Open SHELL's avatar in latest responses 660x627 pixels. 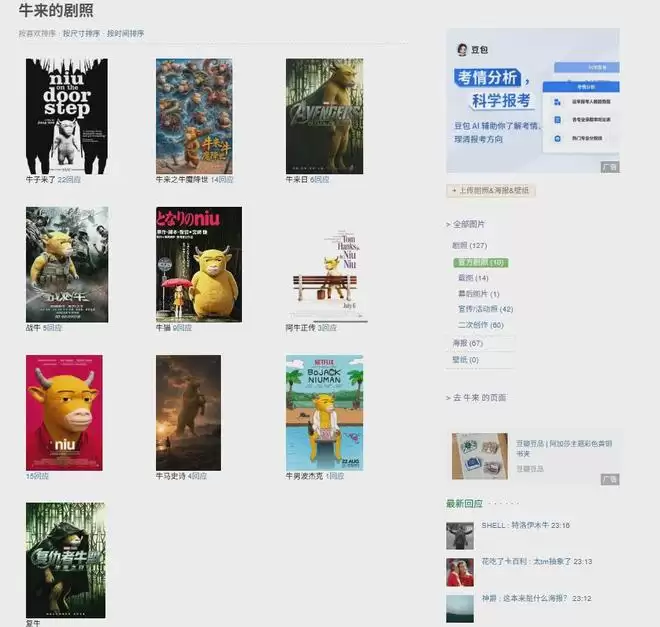coord(460,536)
